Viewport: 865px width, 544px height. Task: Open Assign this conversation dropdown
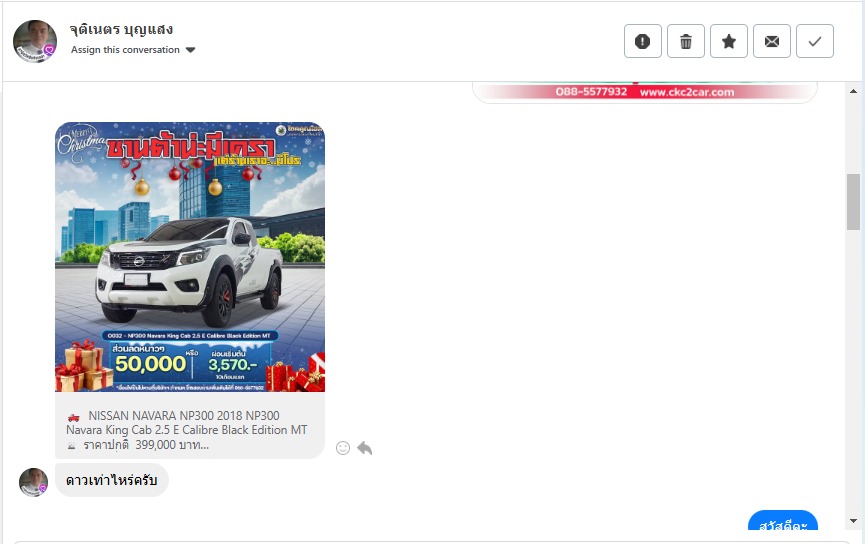click(133, 50)
